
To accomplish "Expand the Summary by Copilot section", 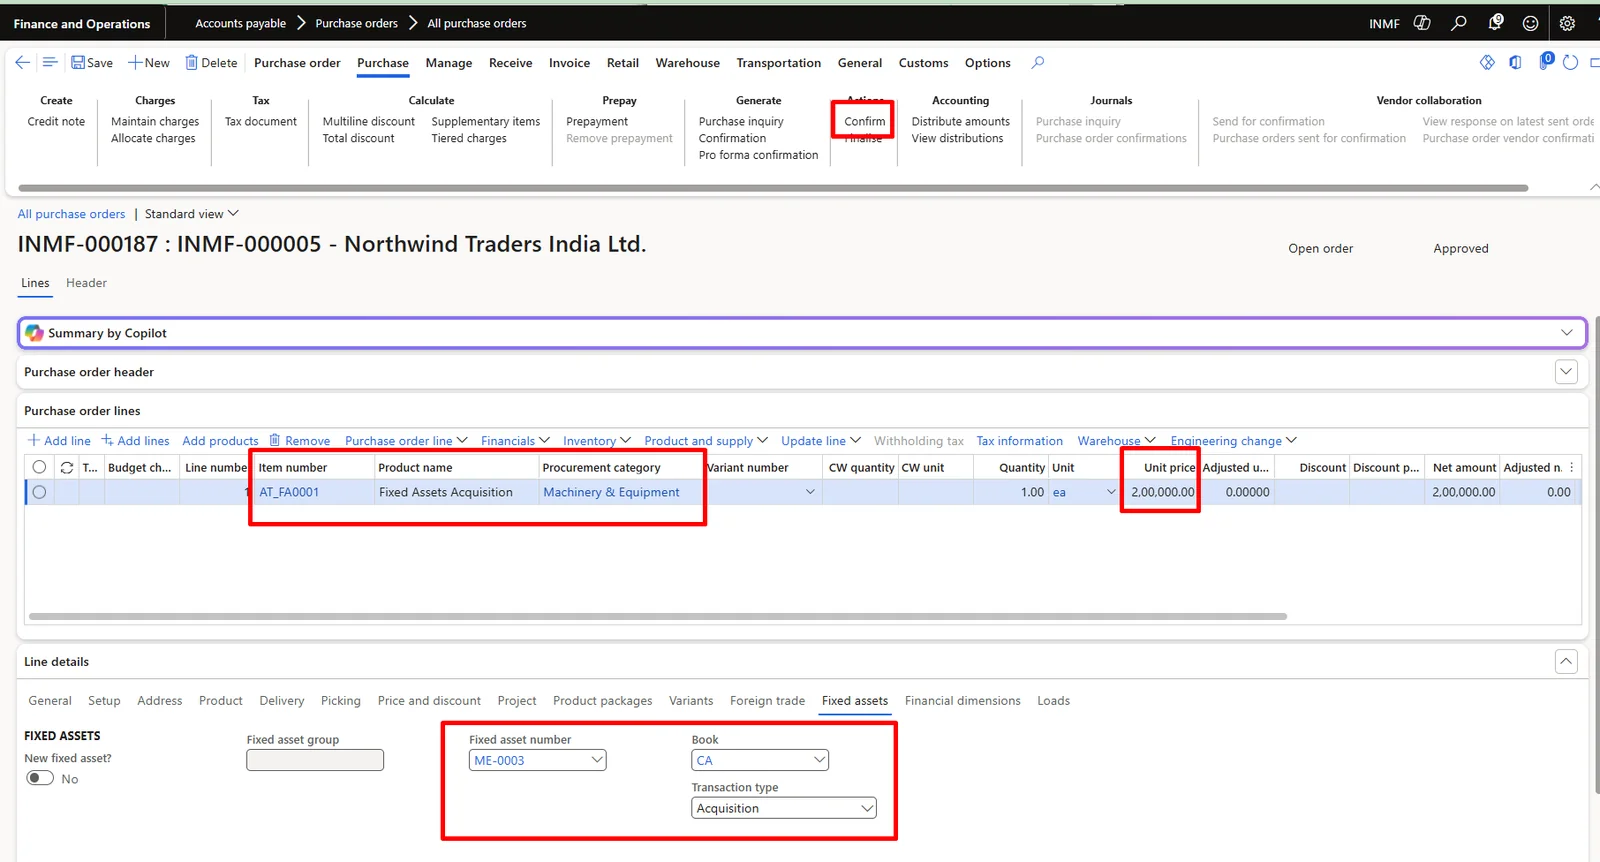I will click(x=1566, y=333).
